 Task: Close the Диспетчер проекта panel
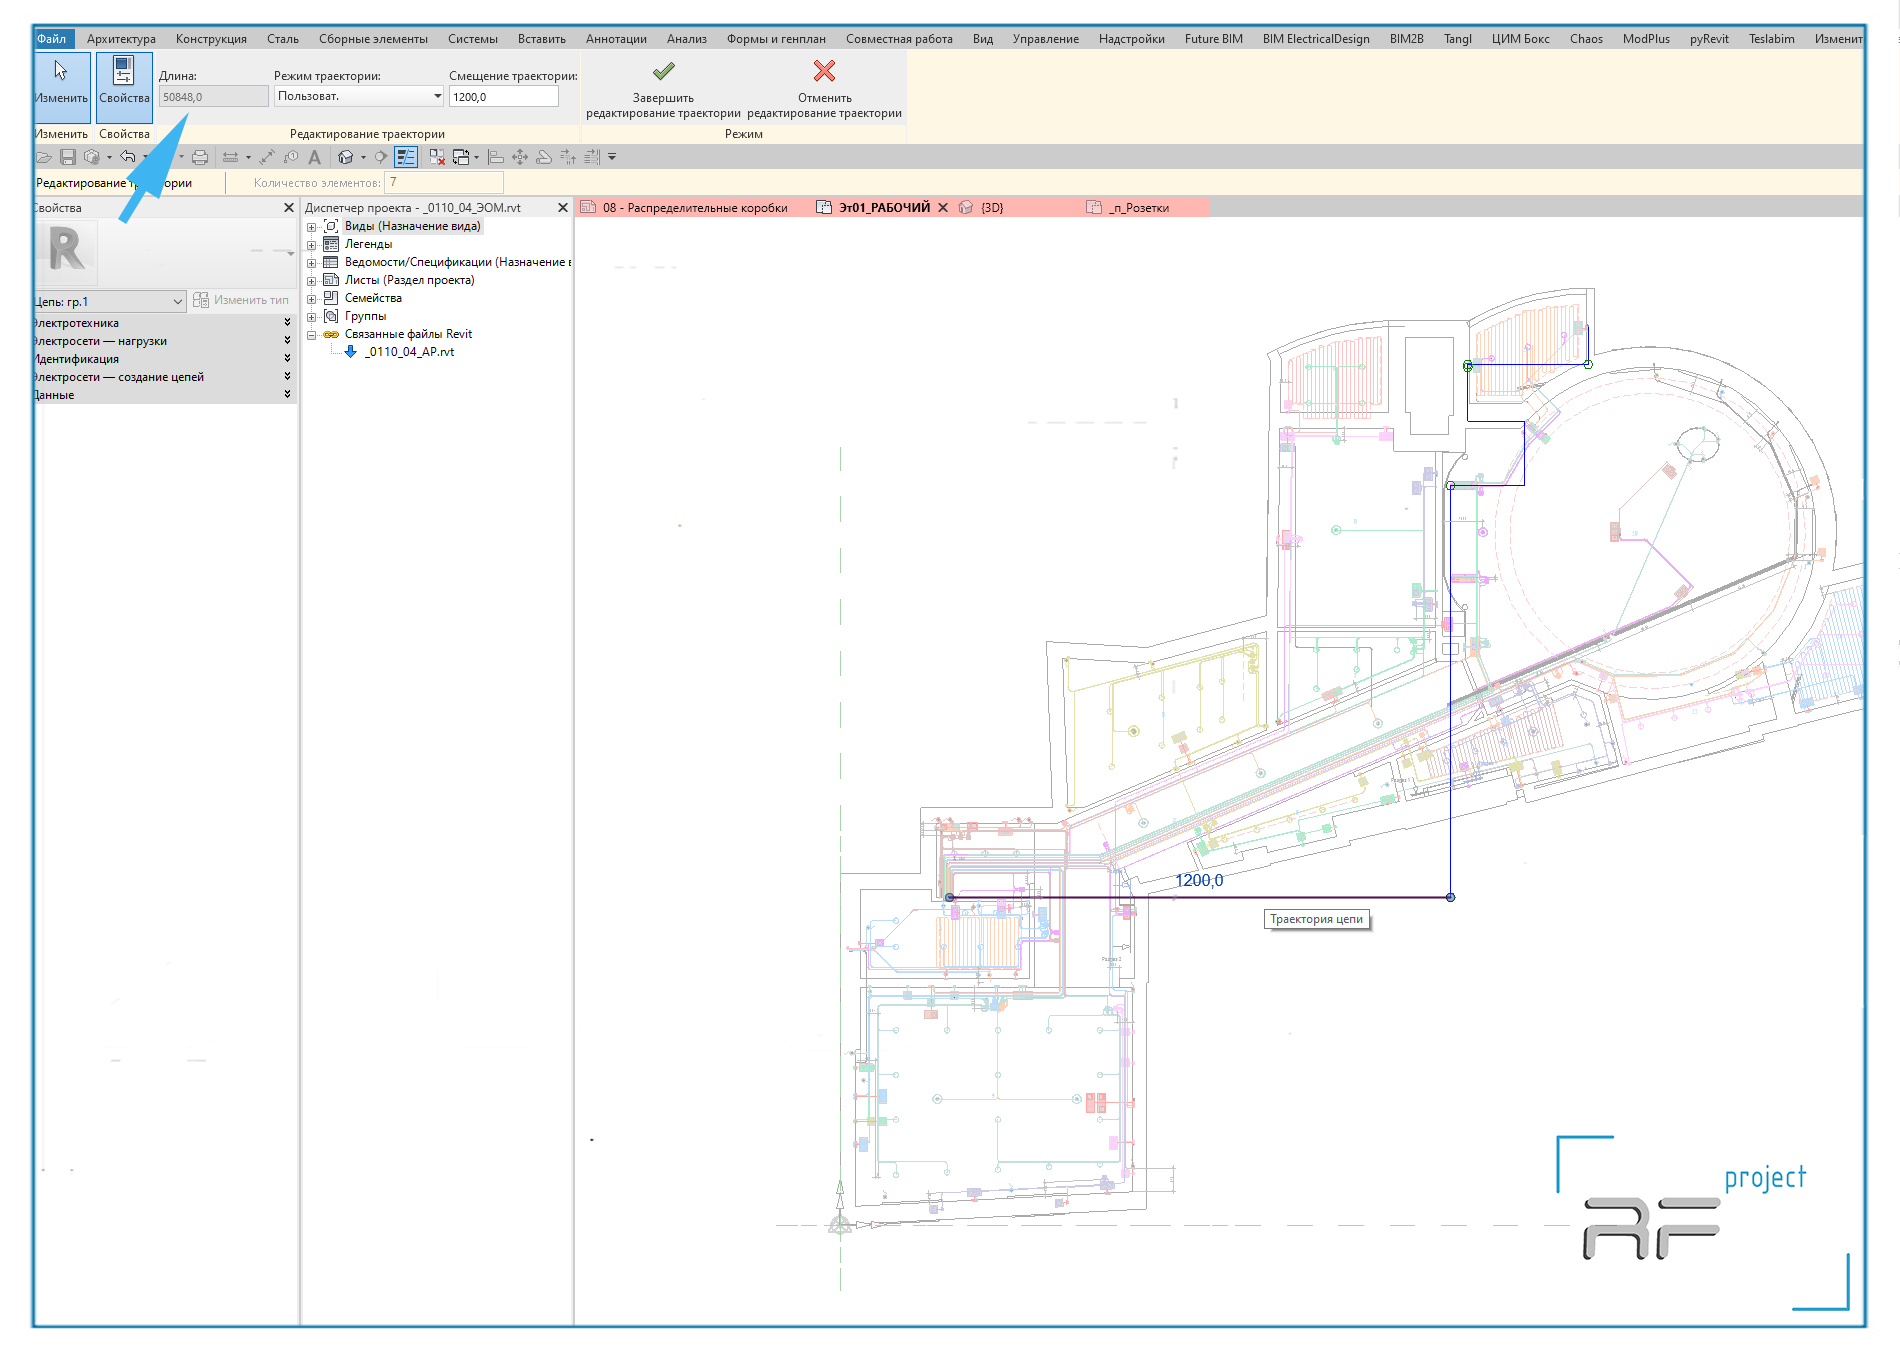tap(562, 208)
